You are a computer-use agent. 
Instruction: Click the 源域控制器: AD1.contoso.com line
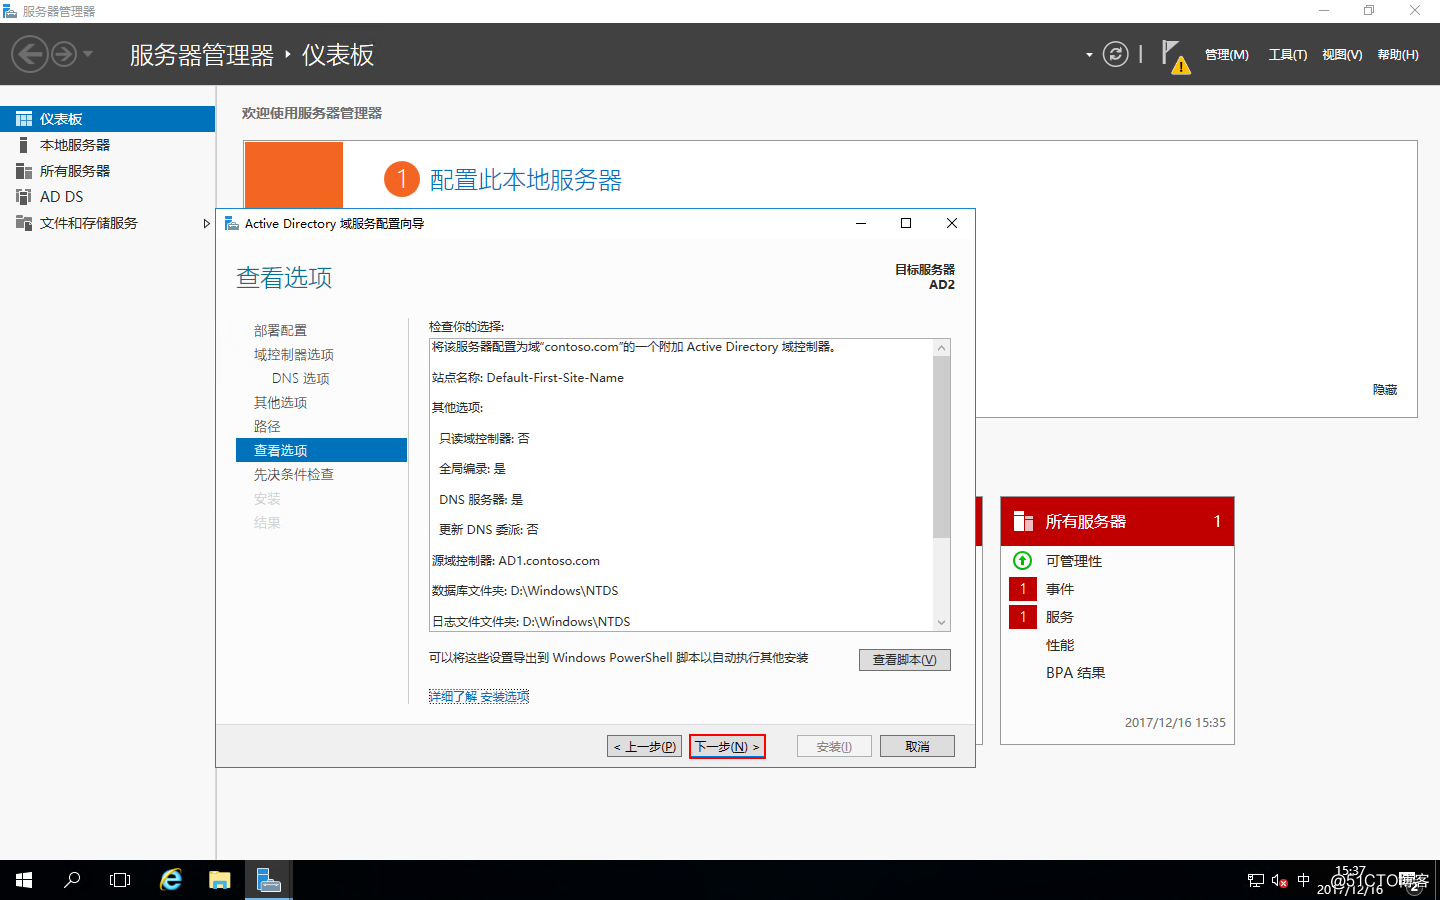click(516, 561)
